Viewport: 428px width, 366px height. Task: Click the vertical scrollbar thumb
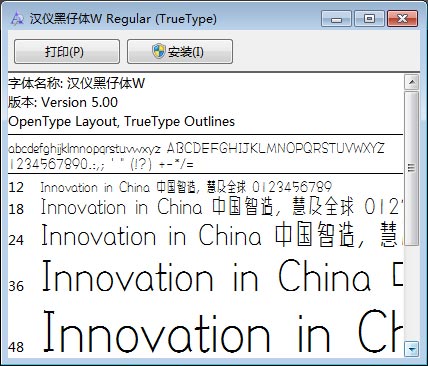click(412, 168)
